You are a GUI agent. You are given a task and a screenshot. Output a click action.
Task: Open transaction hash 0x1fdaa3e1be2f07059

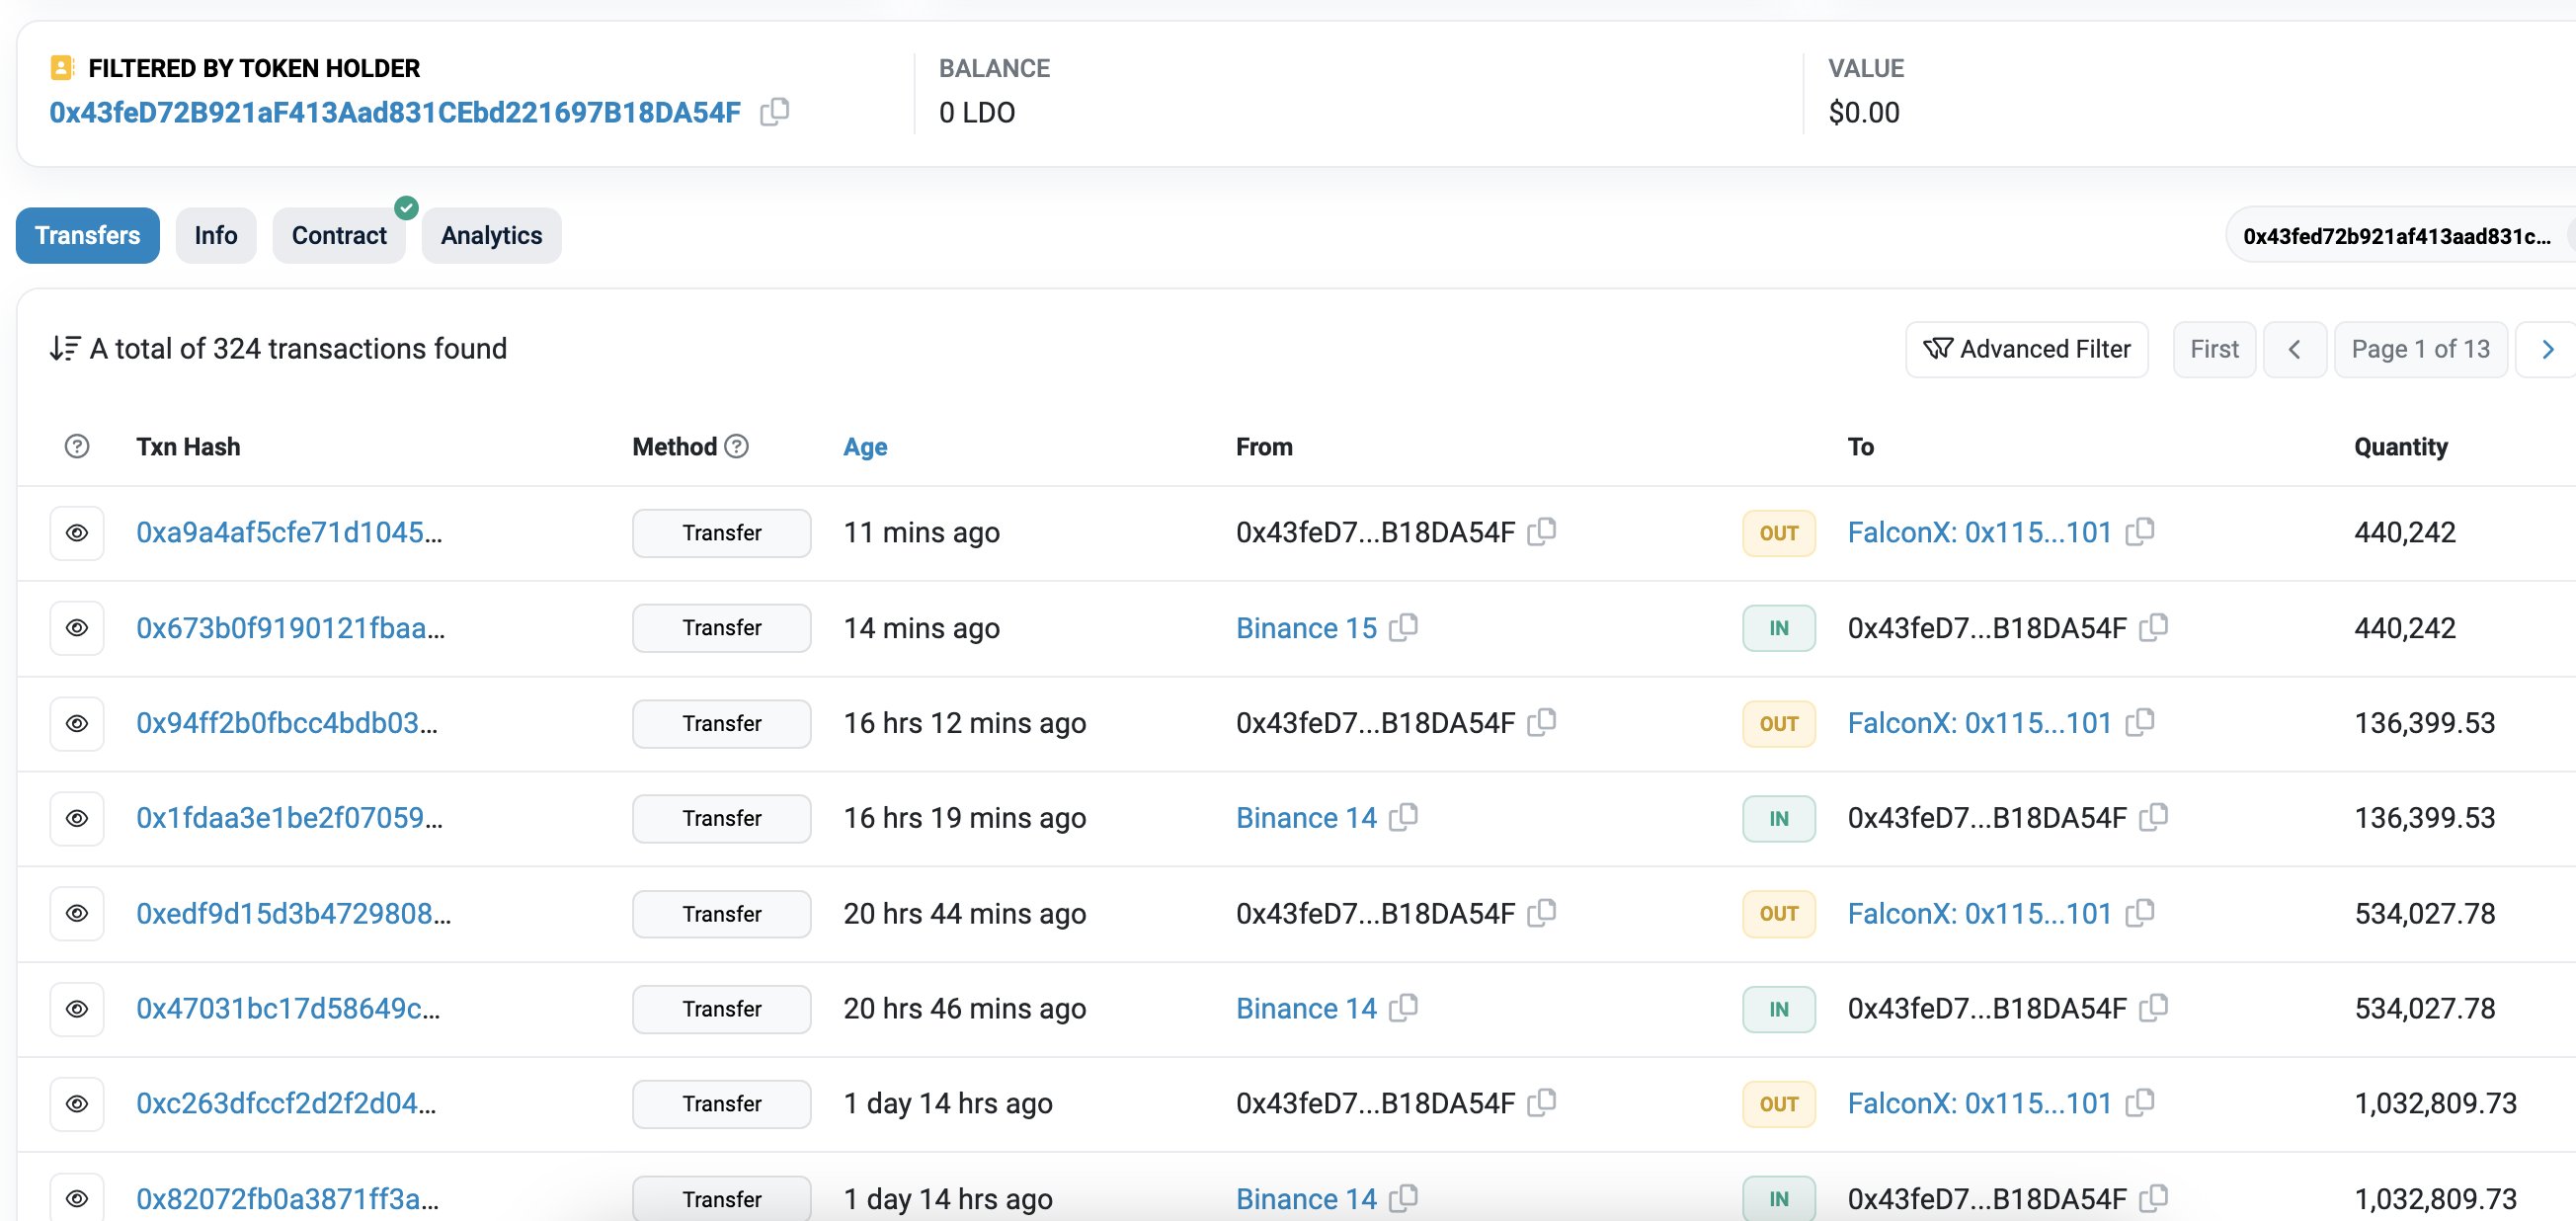click(290, 818)
